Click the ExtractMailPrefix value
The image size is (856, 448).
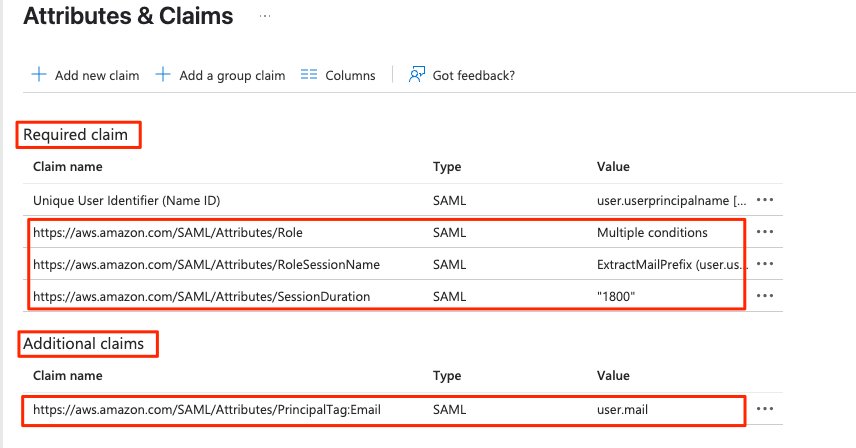[x=670, y=265]
